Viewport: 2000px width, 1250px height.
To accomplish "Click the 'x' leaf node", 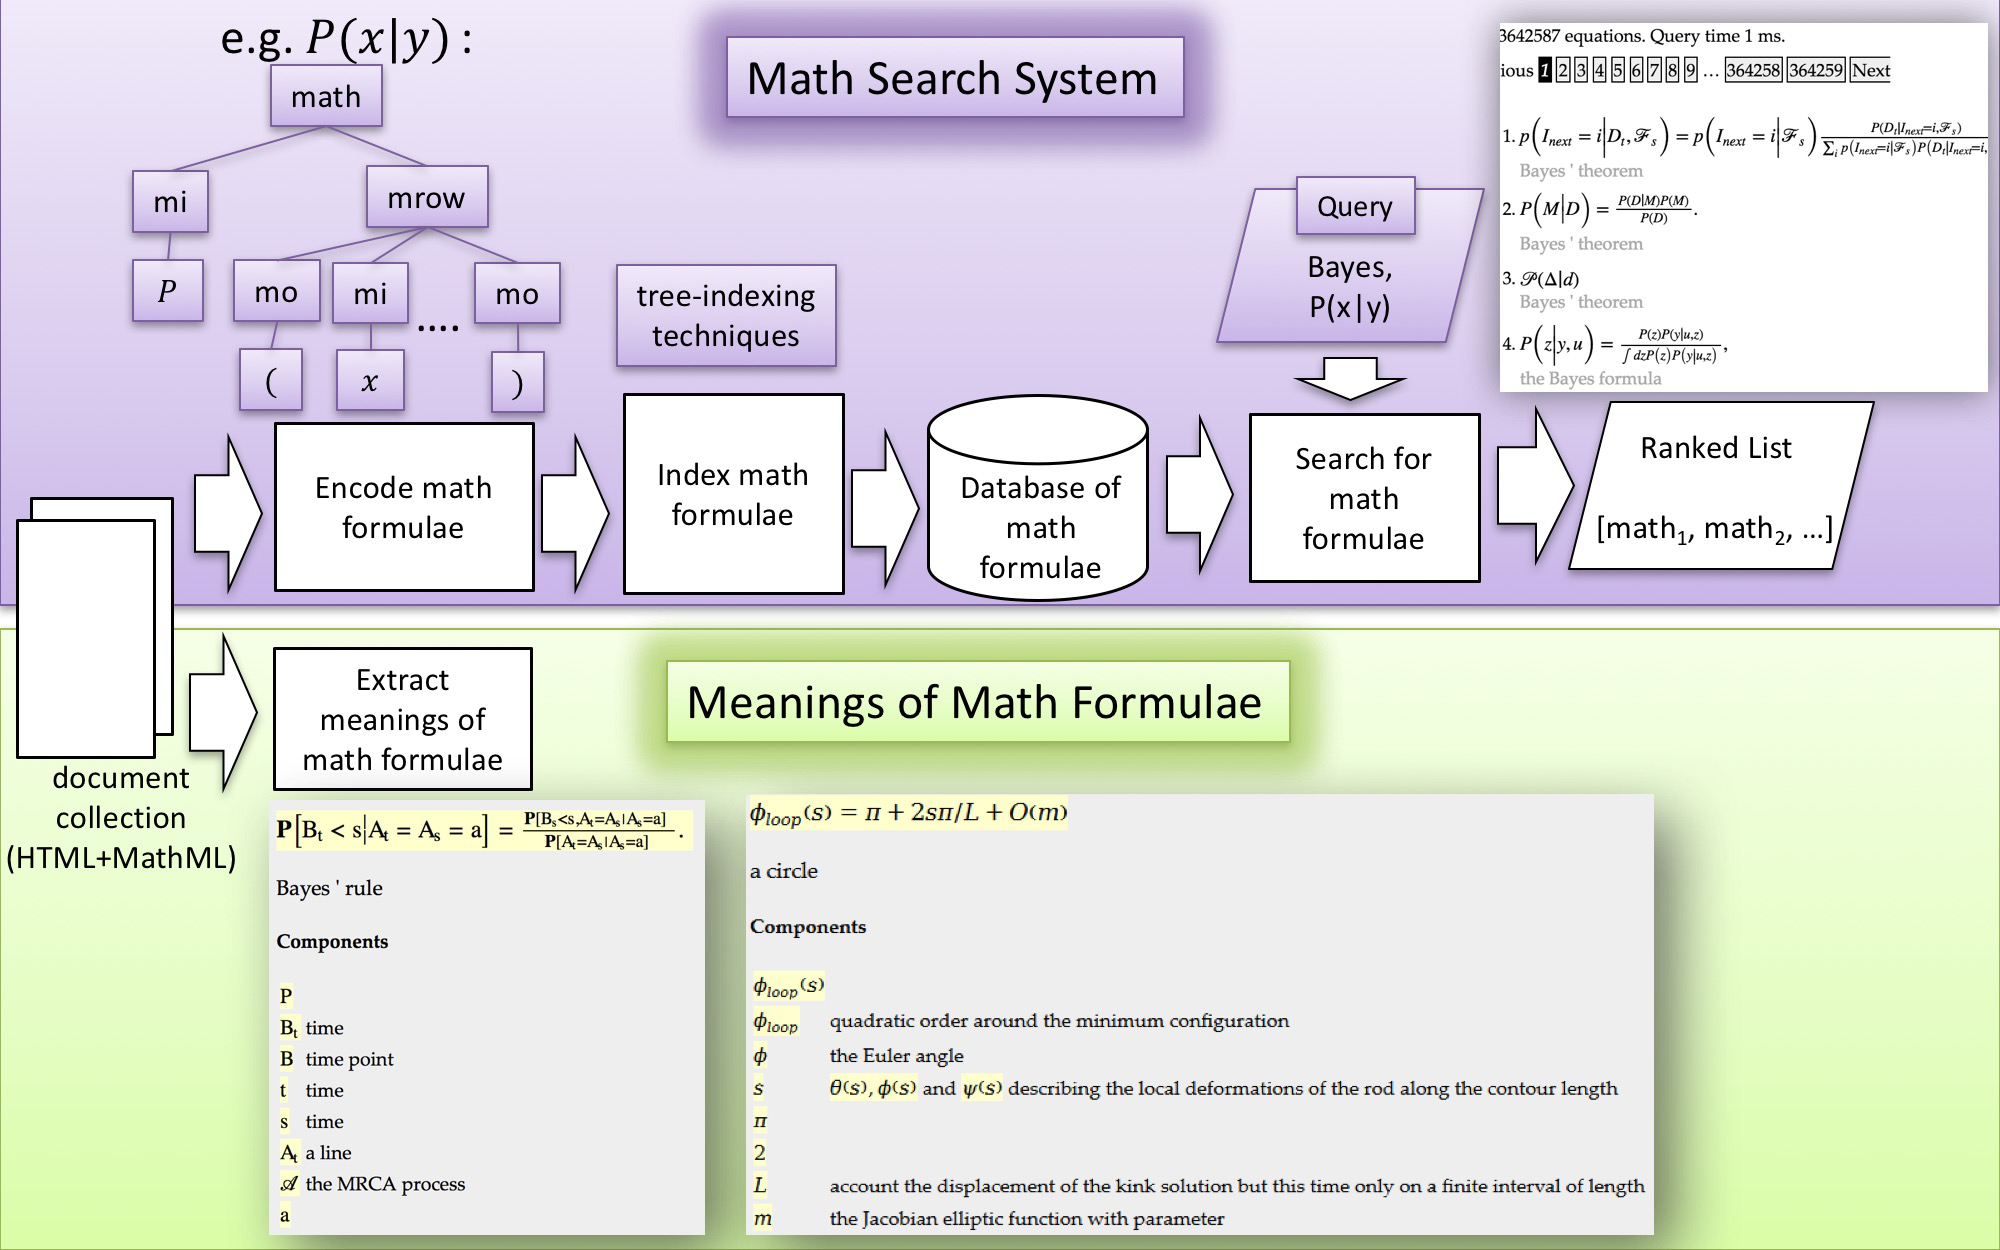I will (x=370, y=381).
